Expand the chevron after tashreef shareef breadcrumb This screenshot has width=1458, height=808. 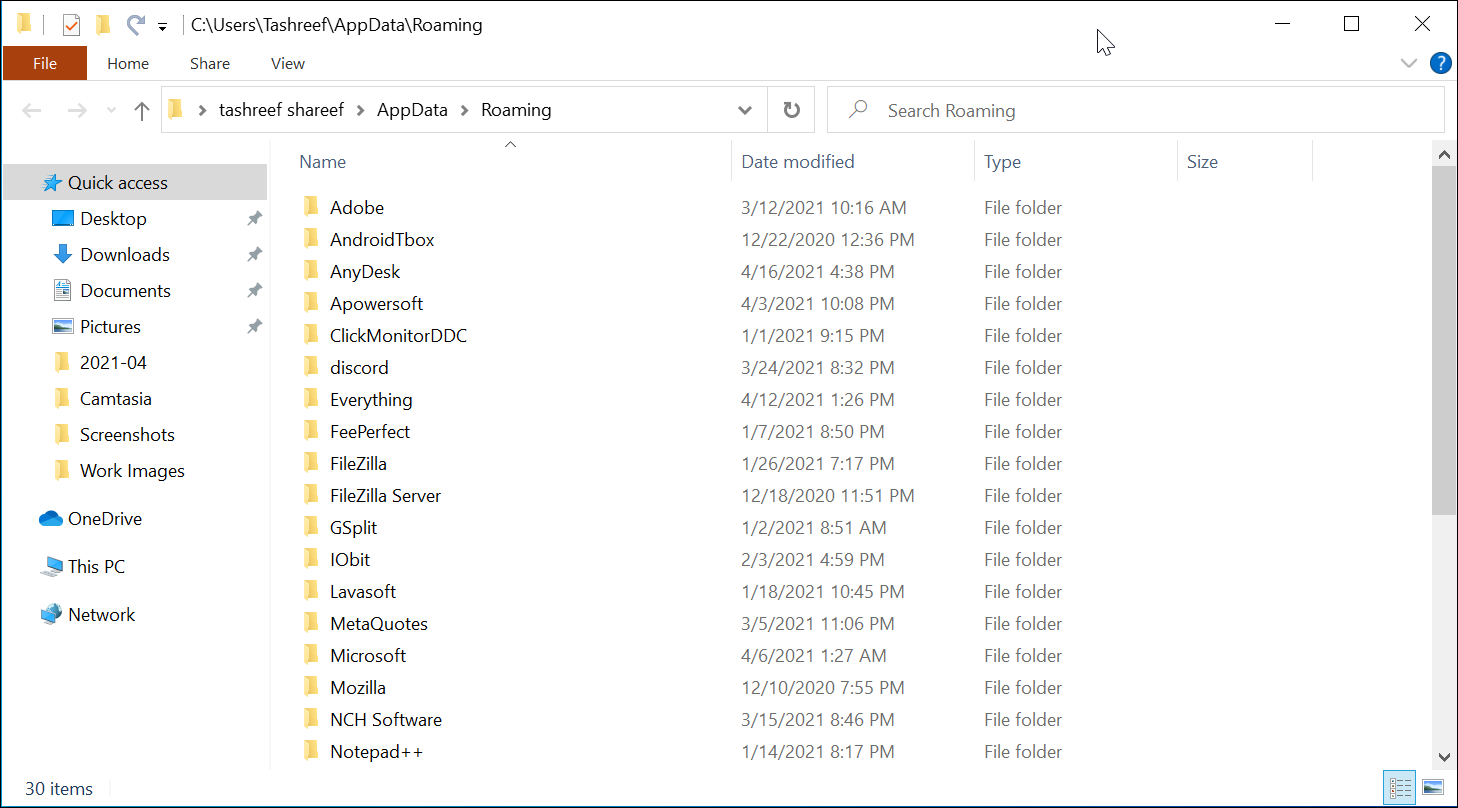[361, 110]
